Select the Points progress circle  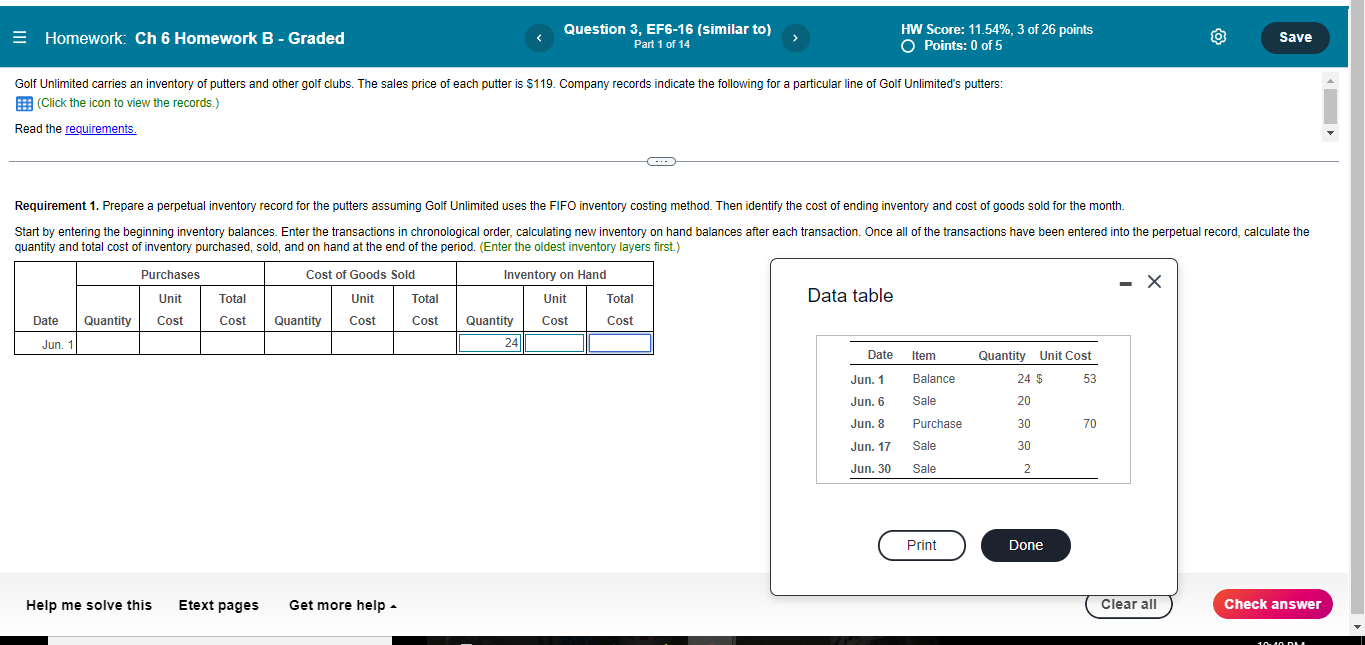pyautogui.click(x=907, y=44)
